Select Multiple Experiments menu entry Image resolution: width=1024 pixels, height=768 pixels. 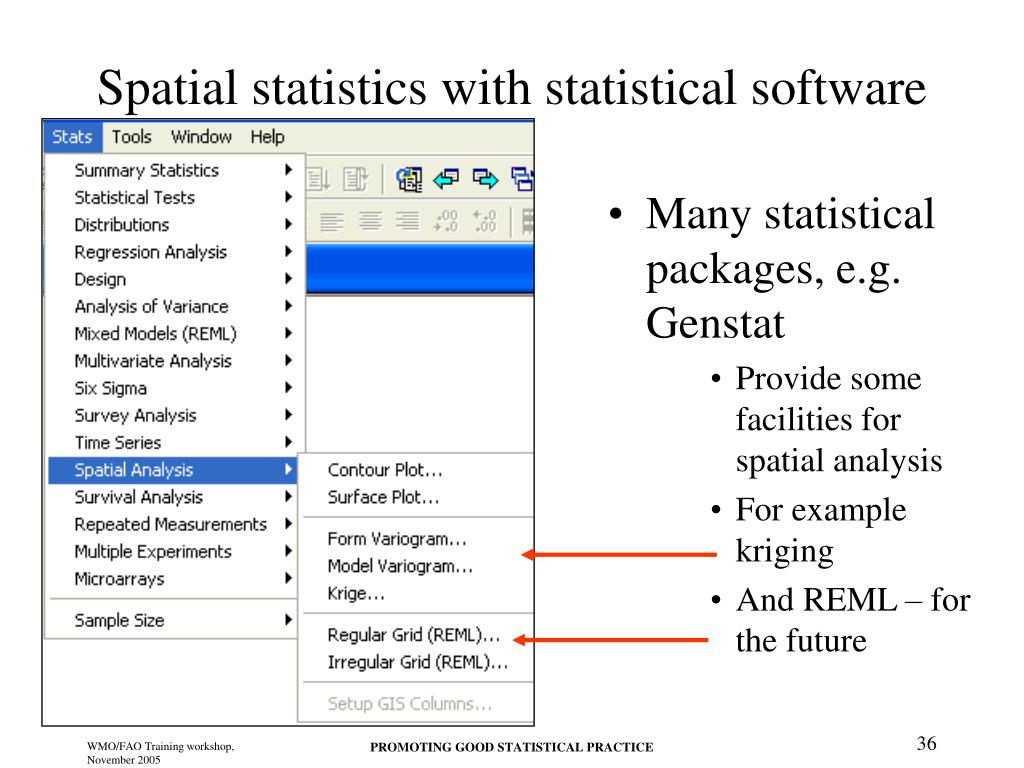[x=173, y=552]
